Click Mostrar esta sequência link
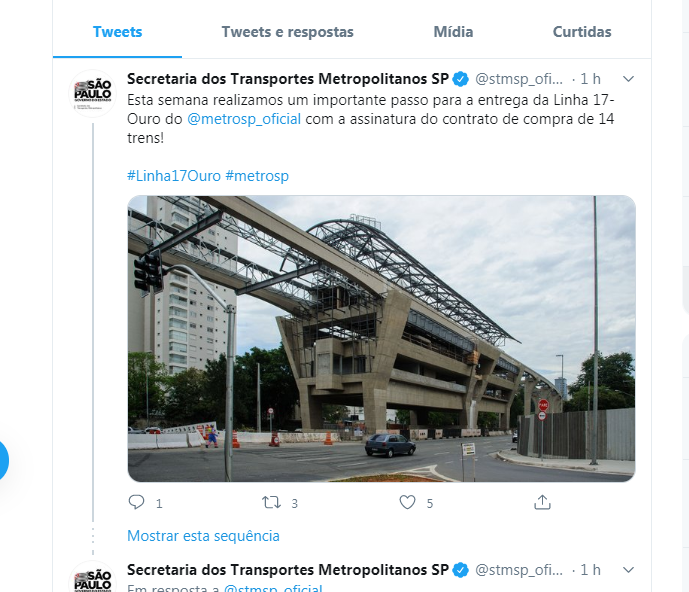 pyautogui.click(x=203, y=536)
